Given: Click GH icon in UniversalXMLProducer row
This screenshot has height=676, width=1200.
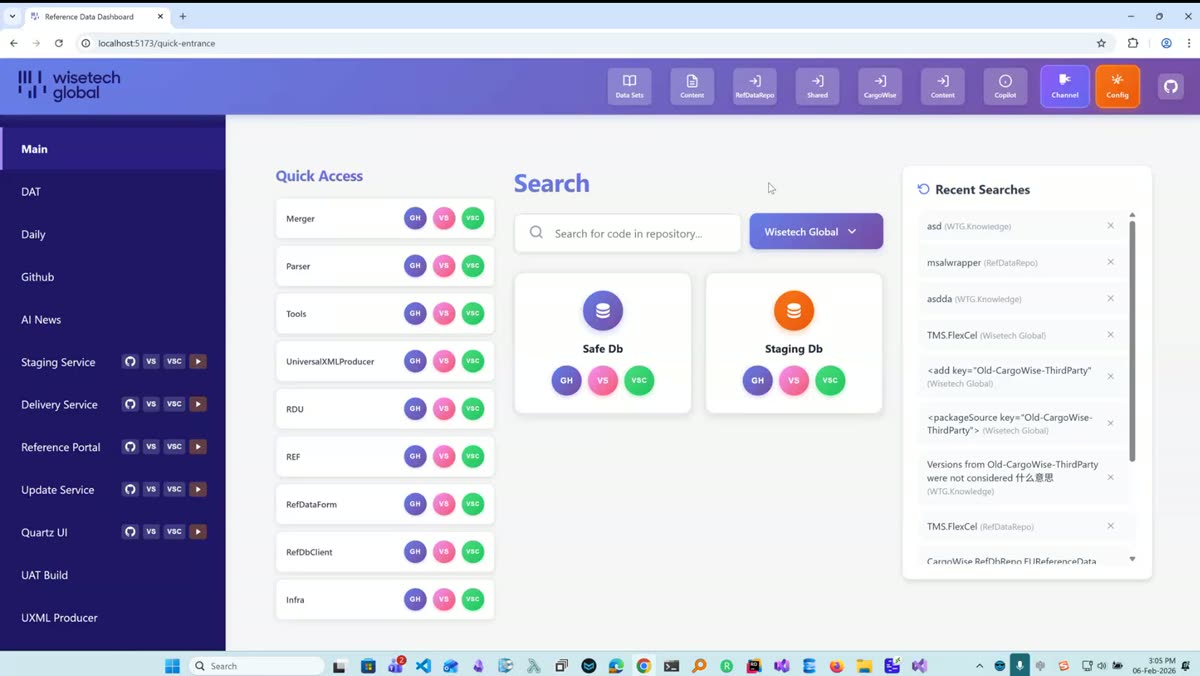Looking at the screenshot, I should (x=415, y=361).
